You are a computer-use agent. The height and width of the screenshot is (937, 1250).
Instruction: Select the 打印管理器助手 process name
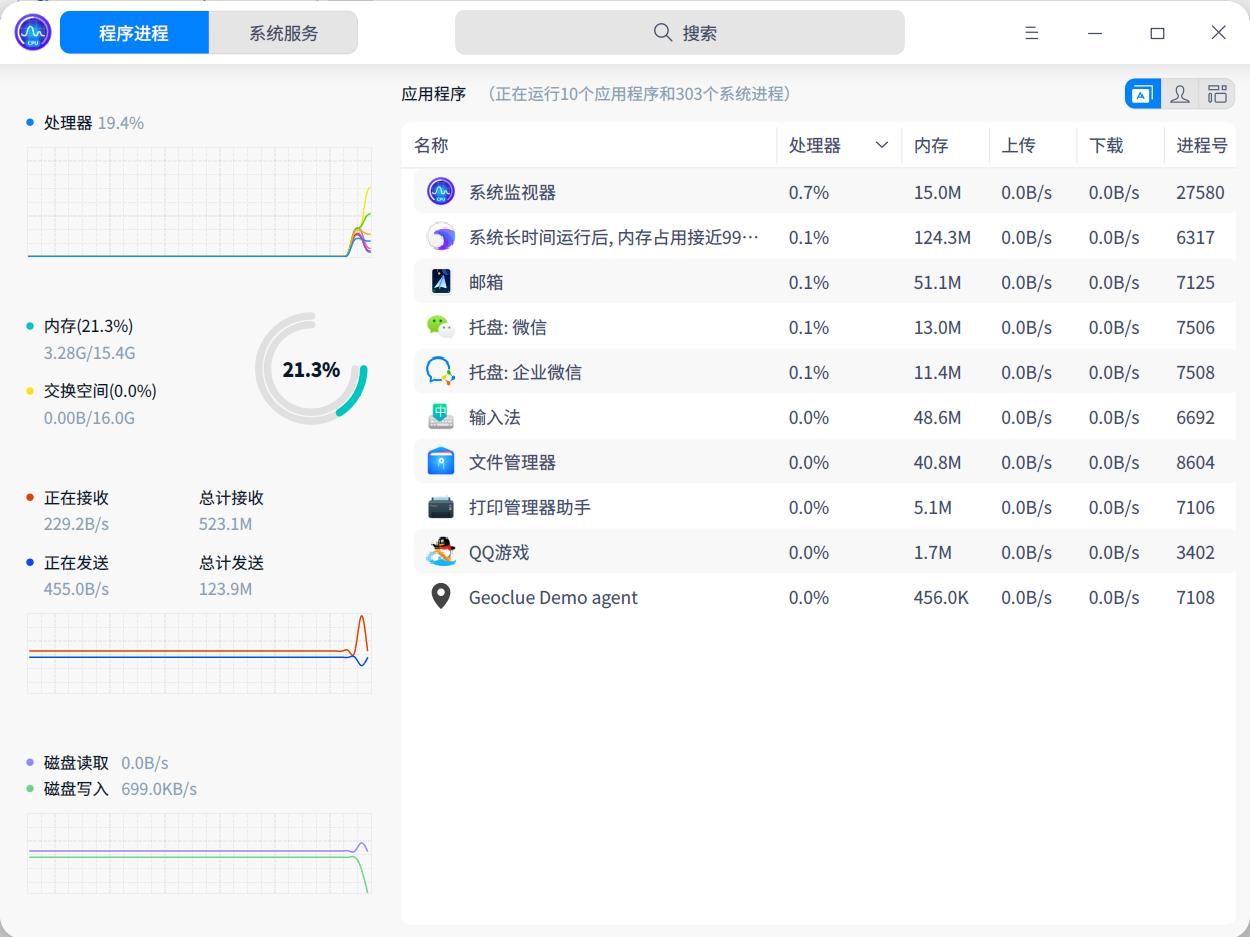pyautogui.click(x=530, y=508)
